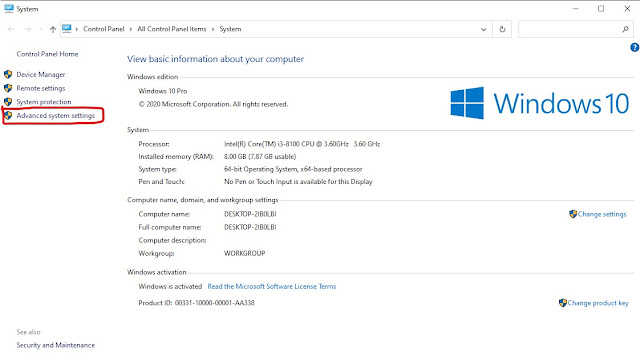This screenshot has height=360, width=640.
Task: Click the shield icon beside Advanced system settings
Action: click(8, 116)
